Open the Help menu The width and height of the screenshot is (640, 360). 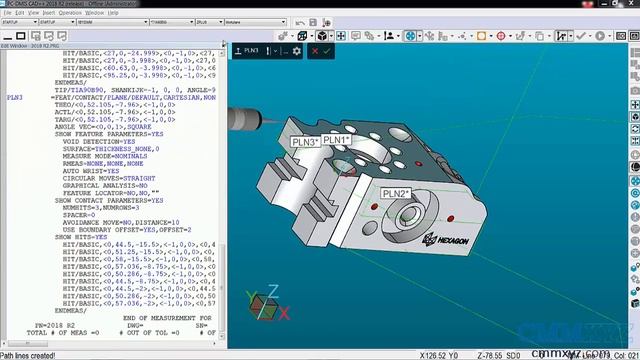(x=113, y=13)
